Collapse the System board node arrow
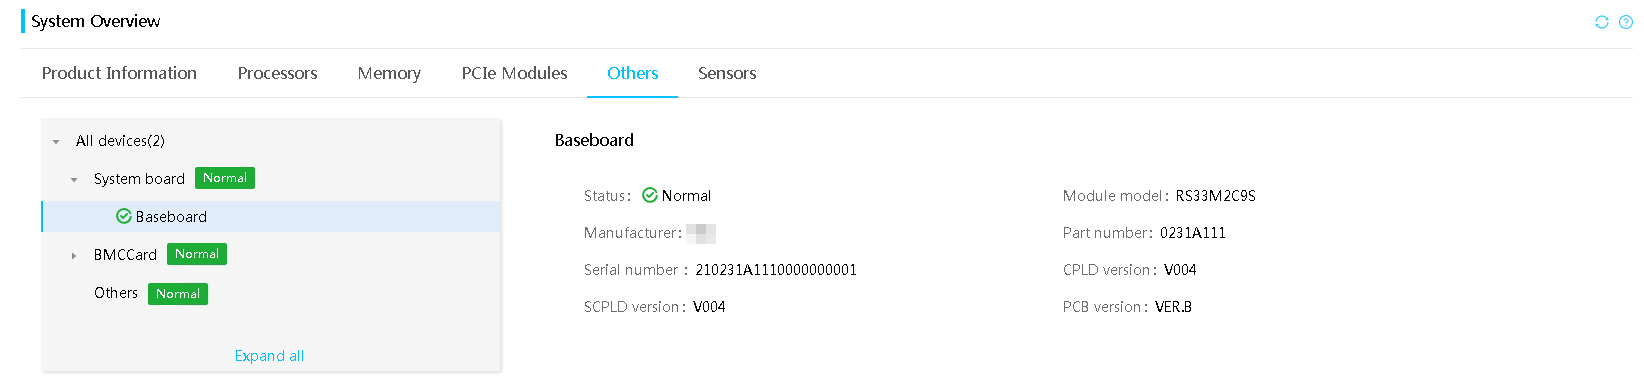This screenshot has width=1644, height=380. pos(74,180)
